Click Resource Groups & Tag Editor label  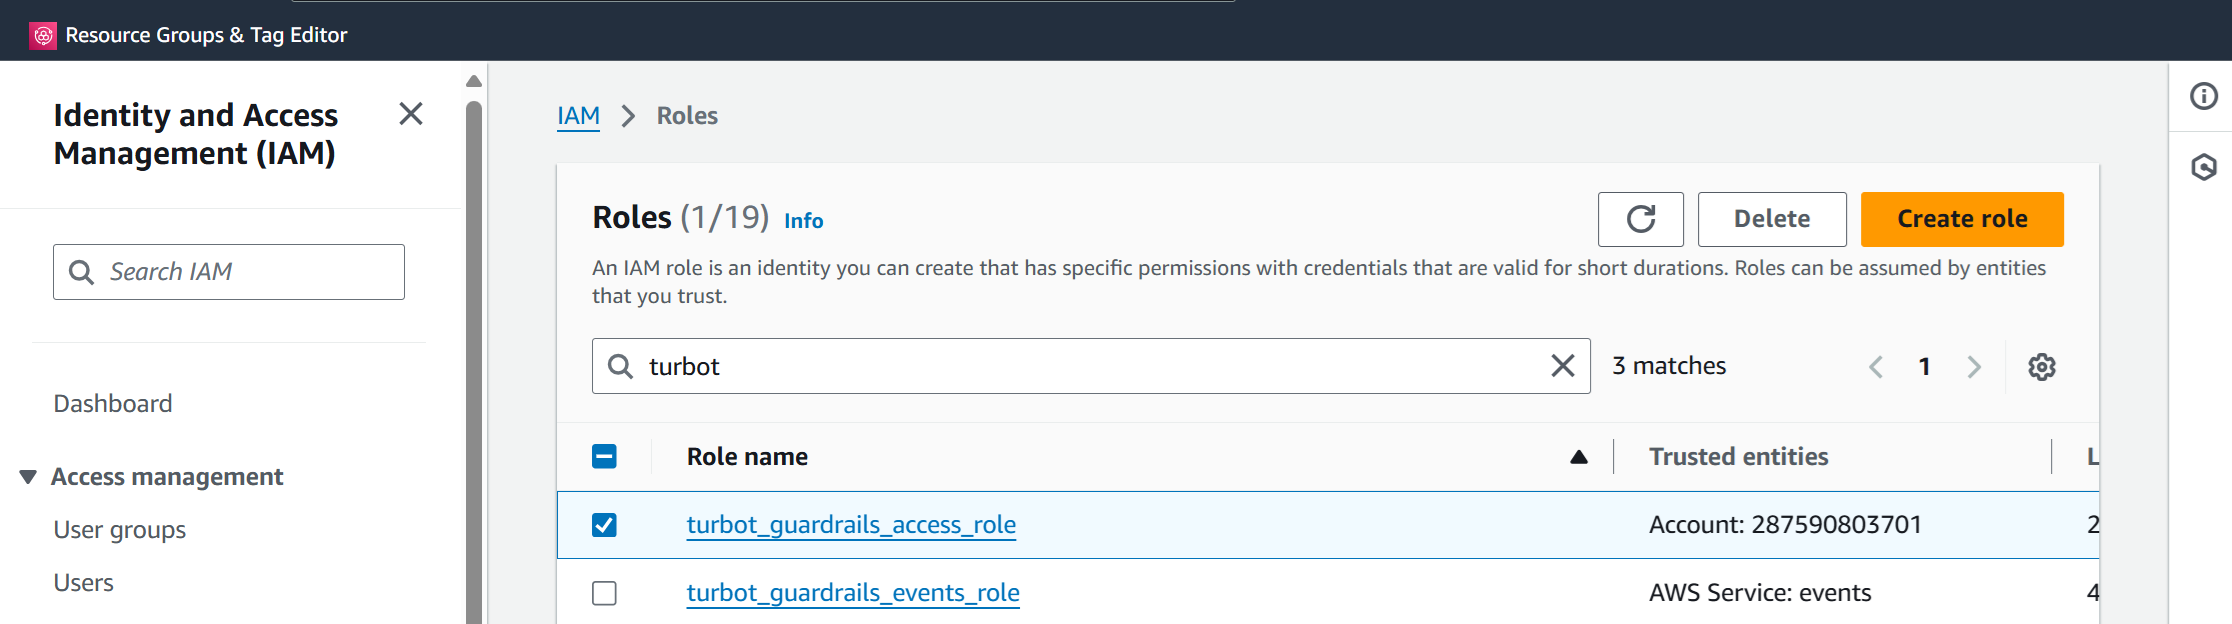[x=206, y=35]
